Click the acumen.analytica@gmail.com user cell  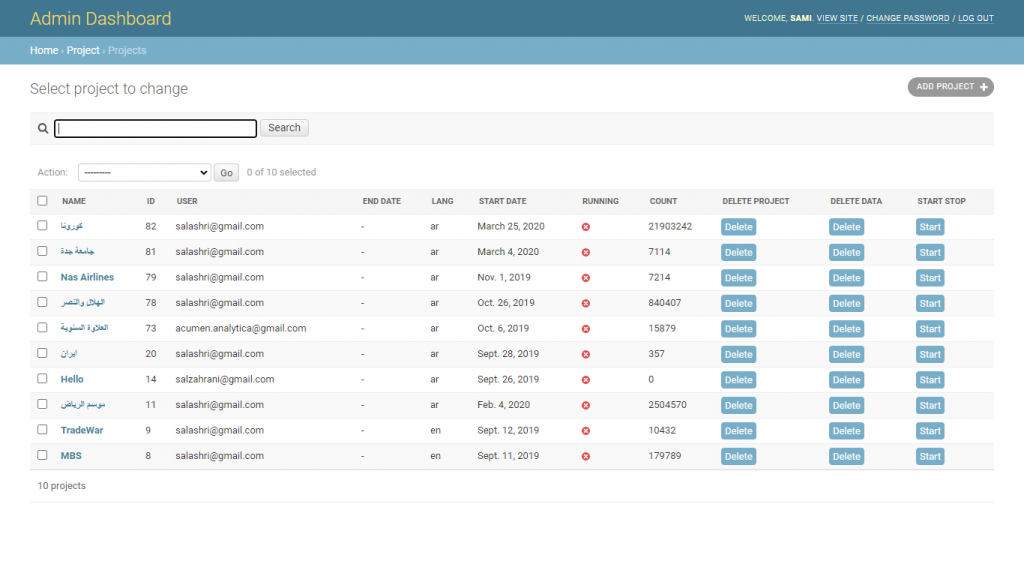pyautogui.click(x=240, y=328)
